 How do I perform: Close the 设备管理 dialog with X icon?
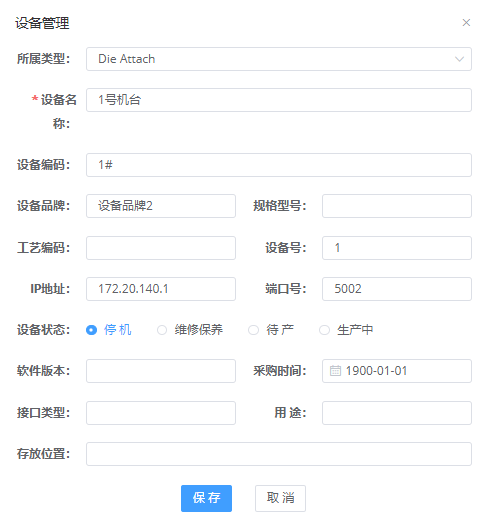click(466, 23)
